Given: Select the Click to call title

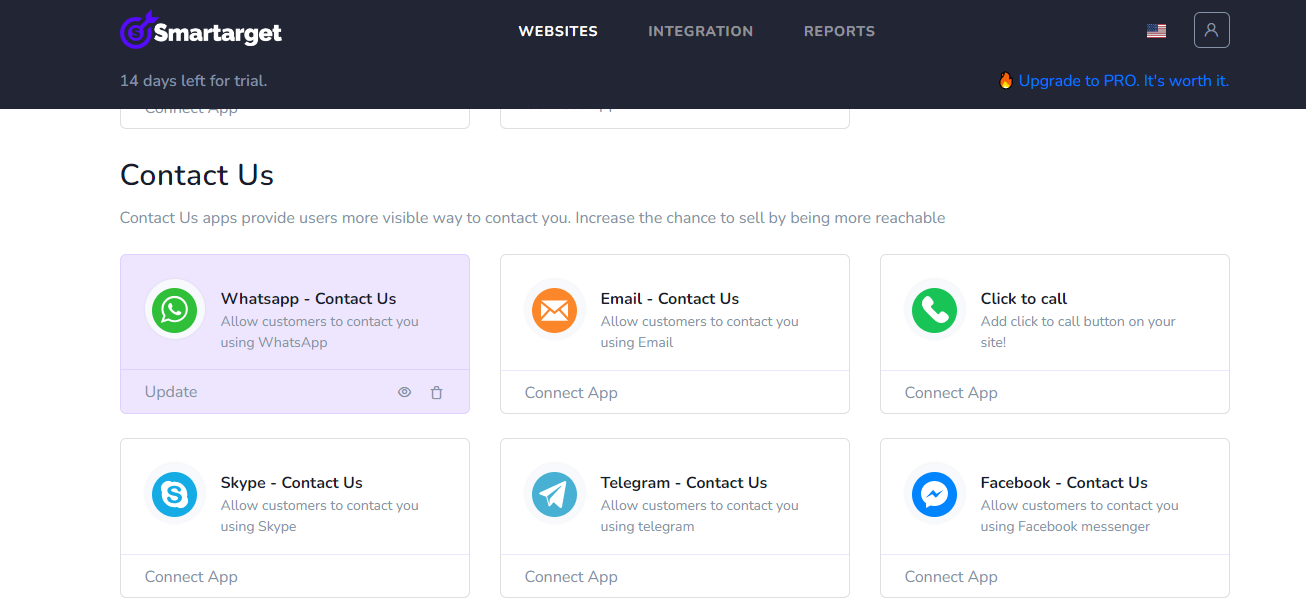Looking at the screenshot, I should [1024, 298].
